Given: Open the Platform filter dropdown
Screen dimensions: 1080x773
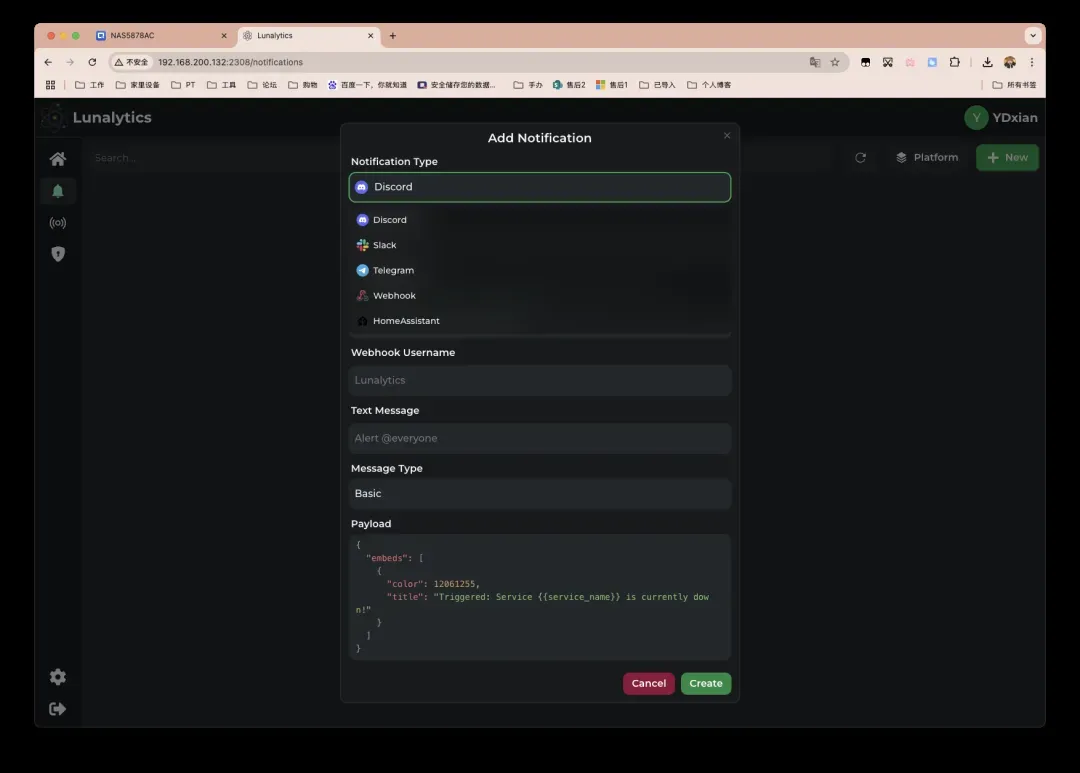Looking at the screenshot, I should 926,158.
